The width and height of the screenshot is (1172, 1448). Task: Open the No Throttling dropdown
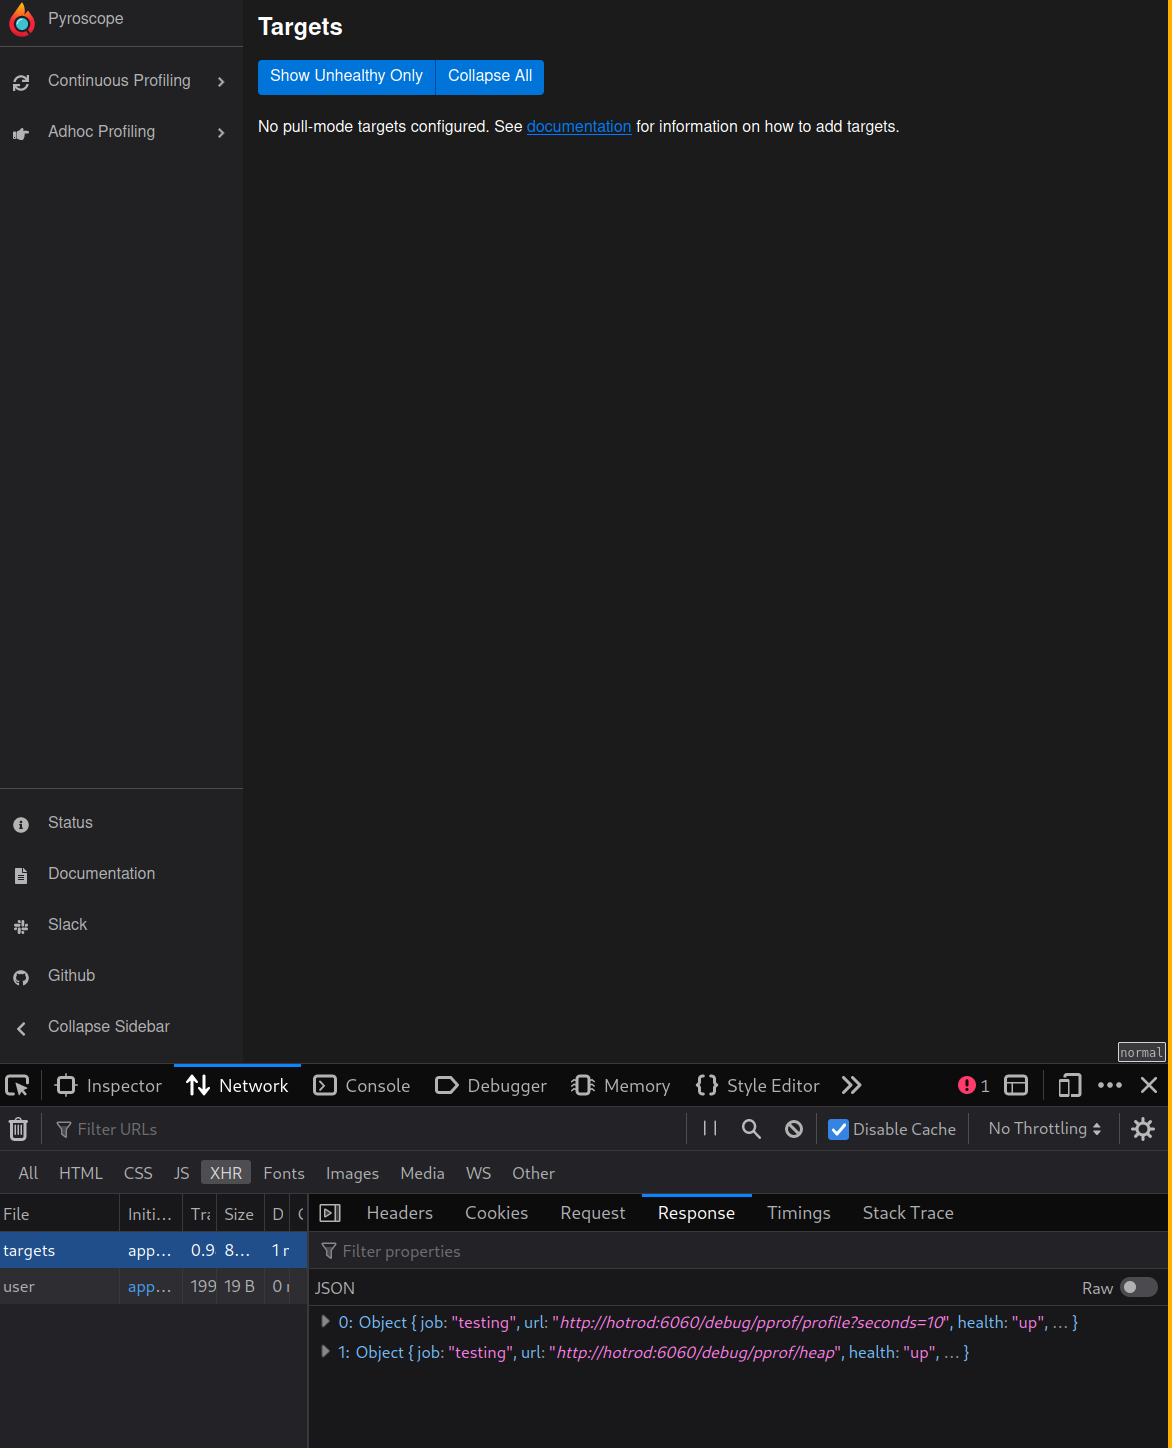(1042, 1128)
